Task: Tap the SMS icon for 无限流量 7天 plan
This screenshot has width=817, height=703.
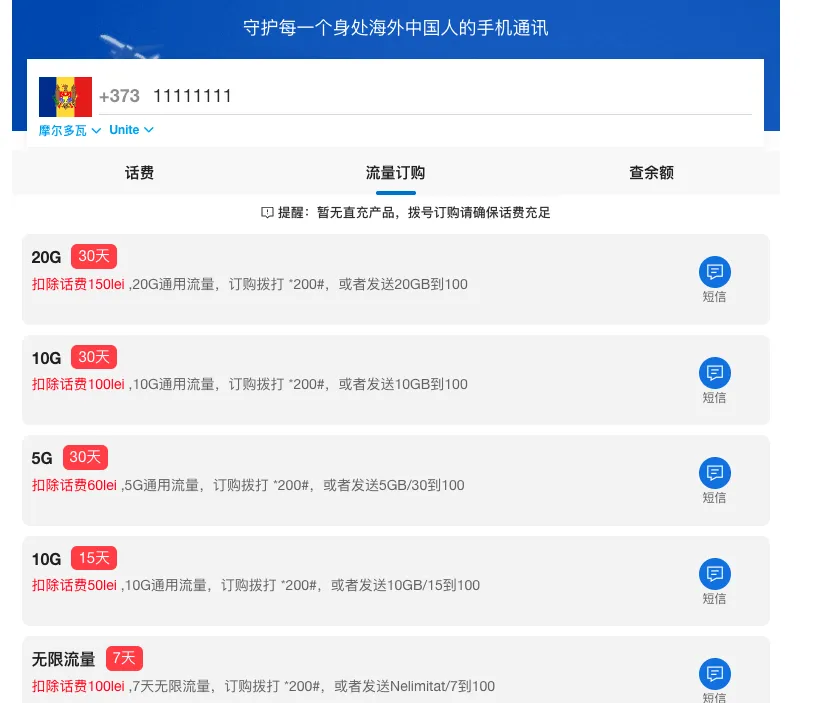Action: click(x=714, y=674)
